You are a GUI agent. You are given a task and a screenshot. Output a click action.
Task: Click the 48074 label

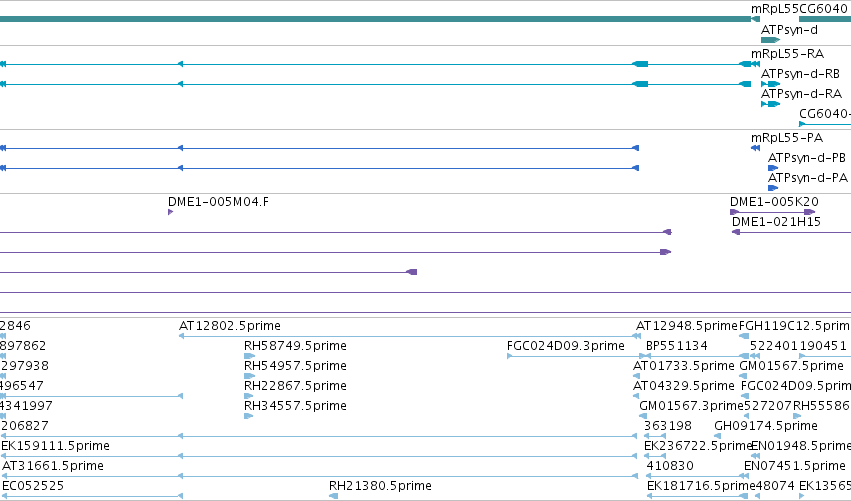[775, 486]
